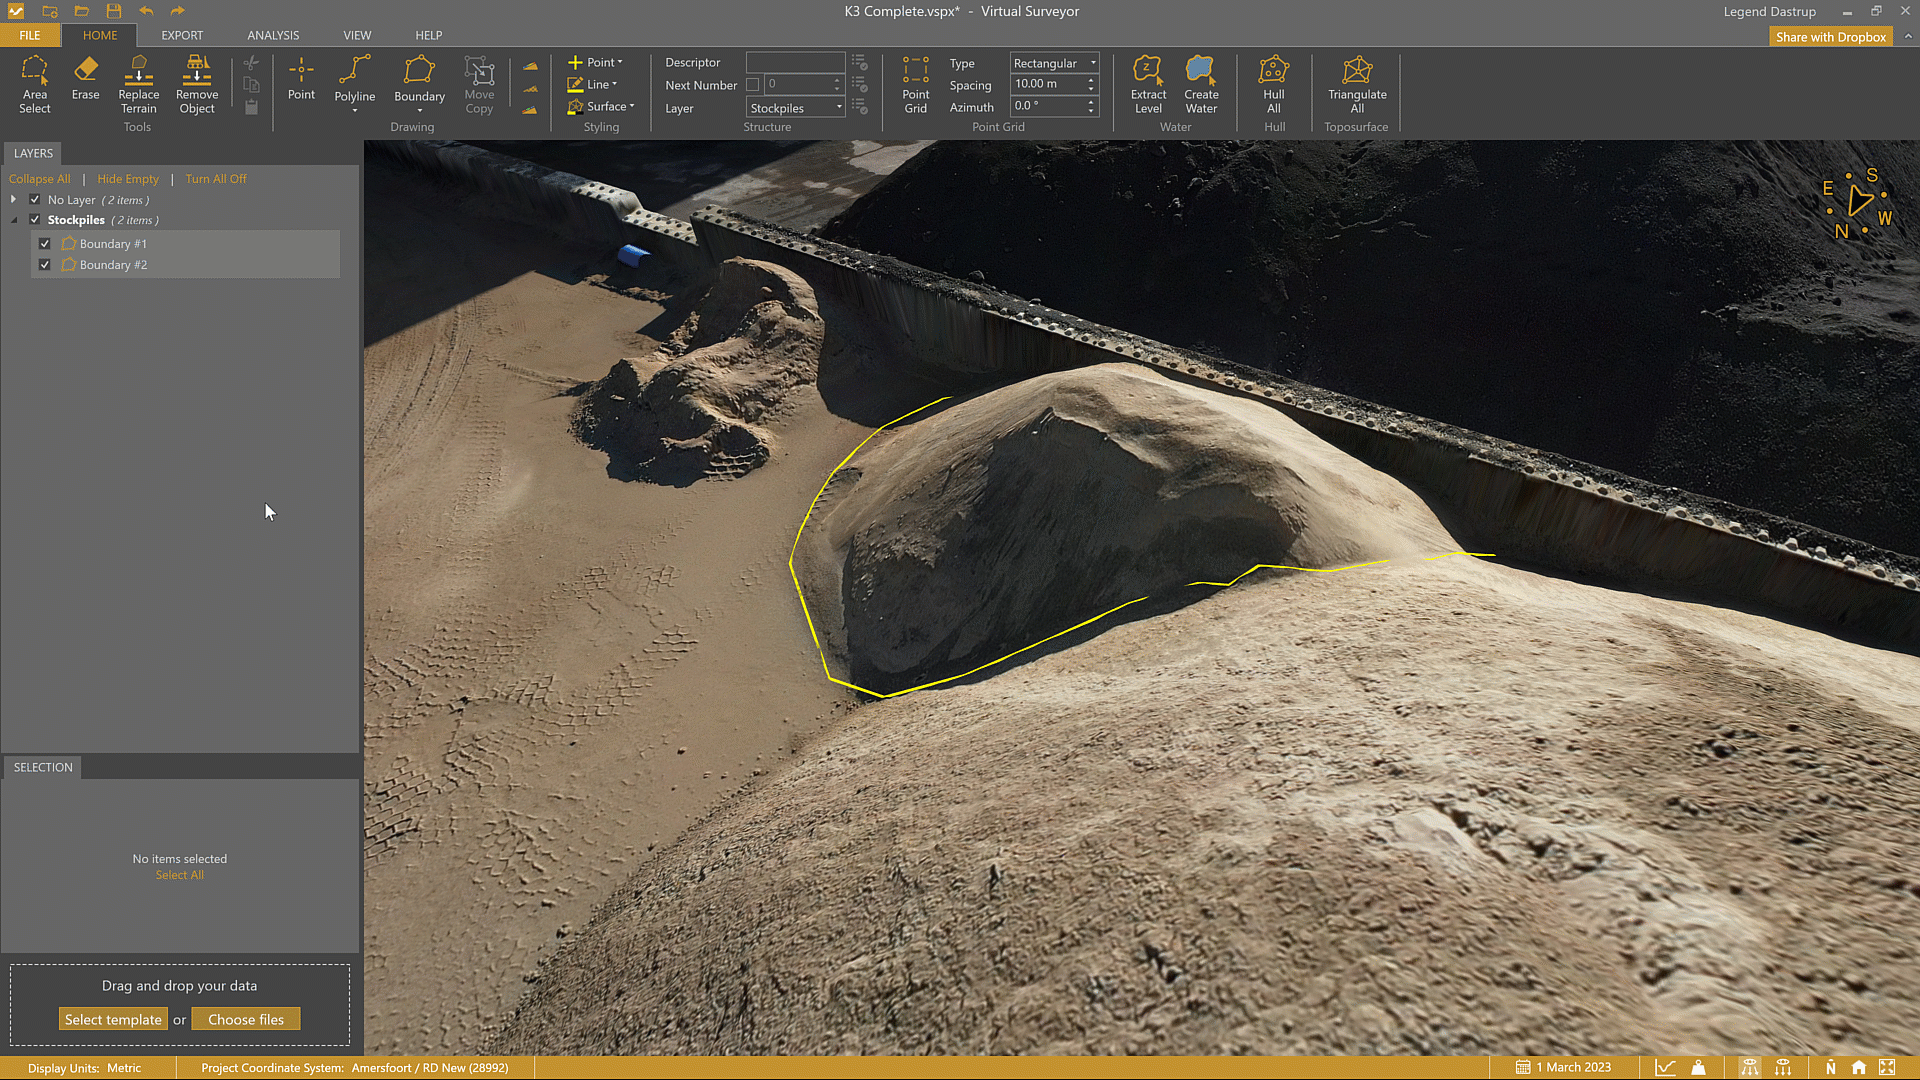The height and width of the screenshot is (1080, 1920).
Task: Click the Descriptor input field
Action: click(795, 62)
